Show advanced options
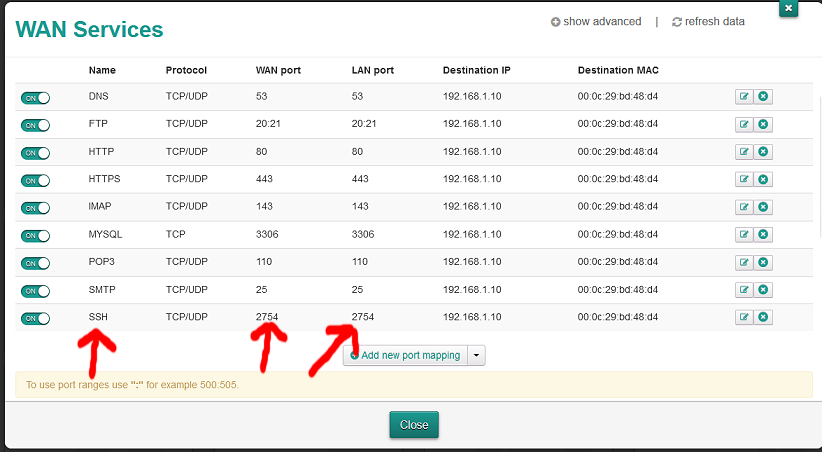 596,21
